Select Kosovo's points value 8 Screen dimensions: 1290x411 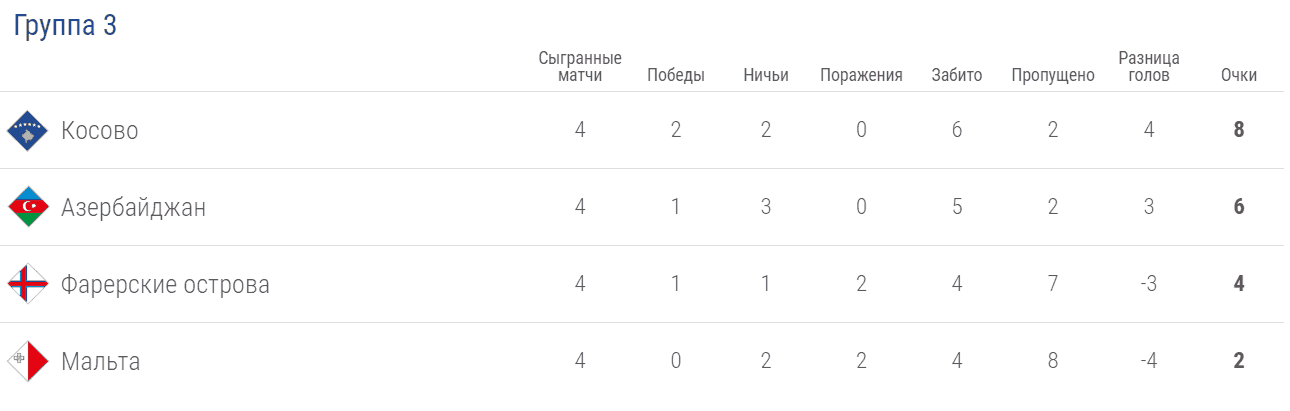1239,131
